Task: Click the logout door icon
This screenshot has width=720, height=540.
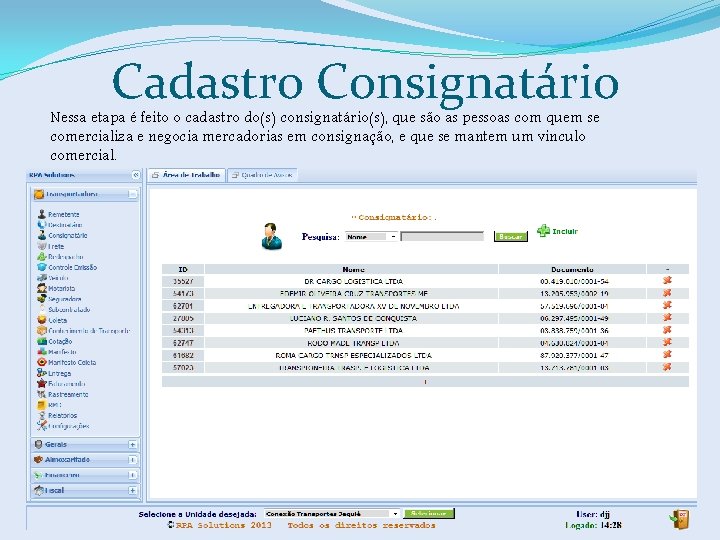Action: [680, 519]
